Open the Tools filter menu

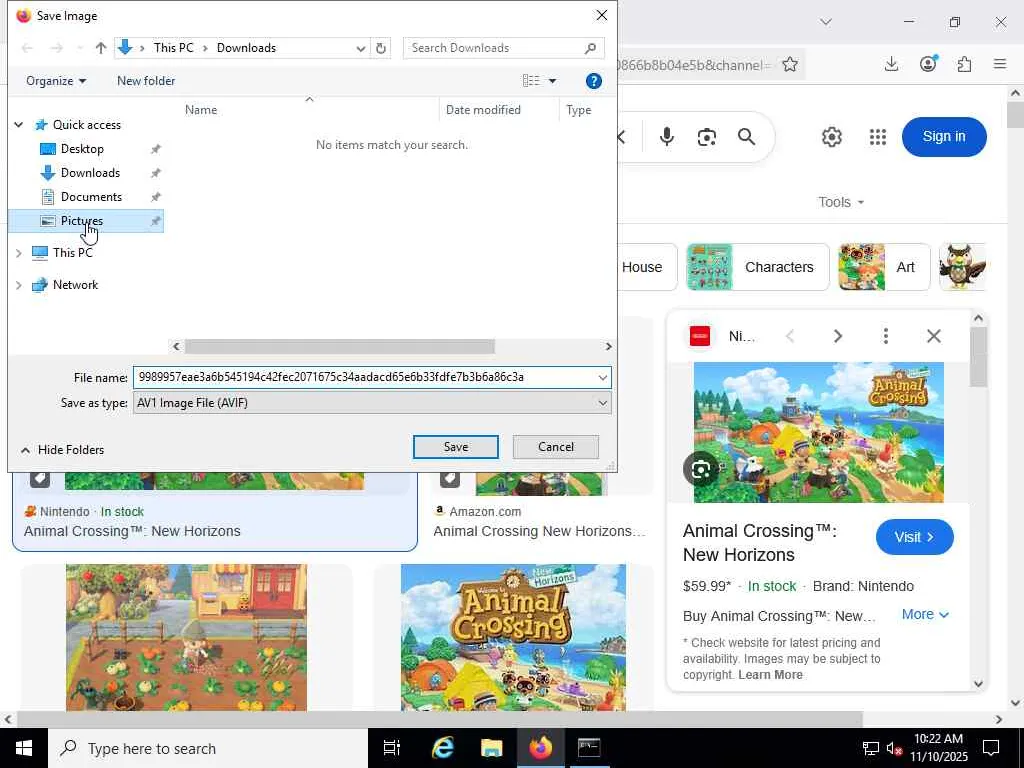point(841,202)
